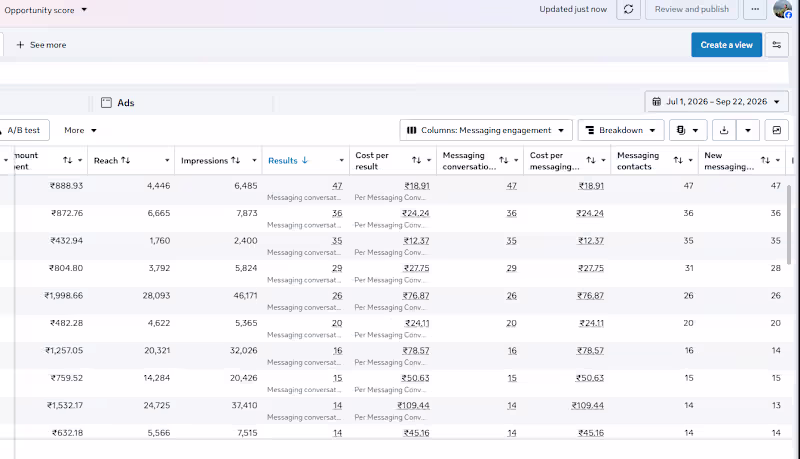The image size is (800, 459).
Task: Select New messaging value 13
Action: point(776,405)
